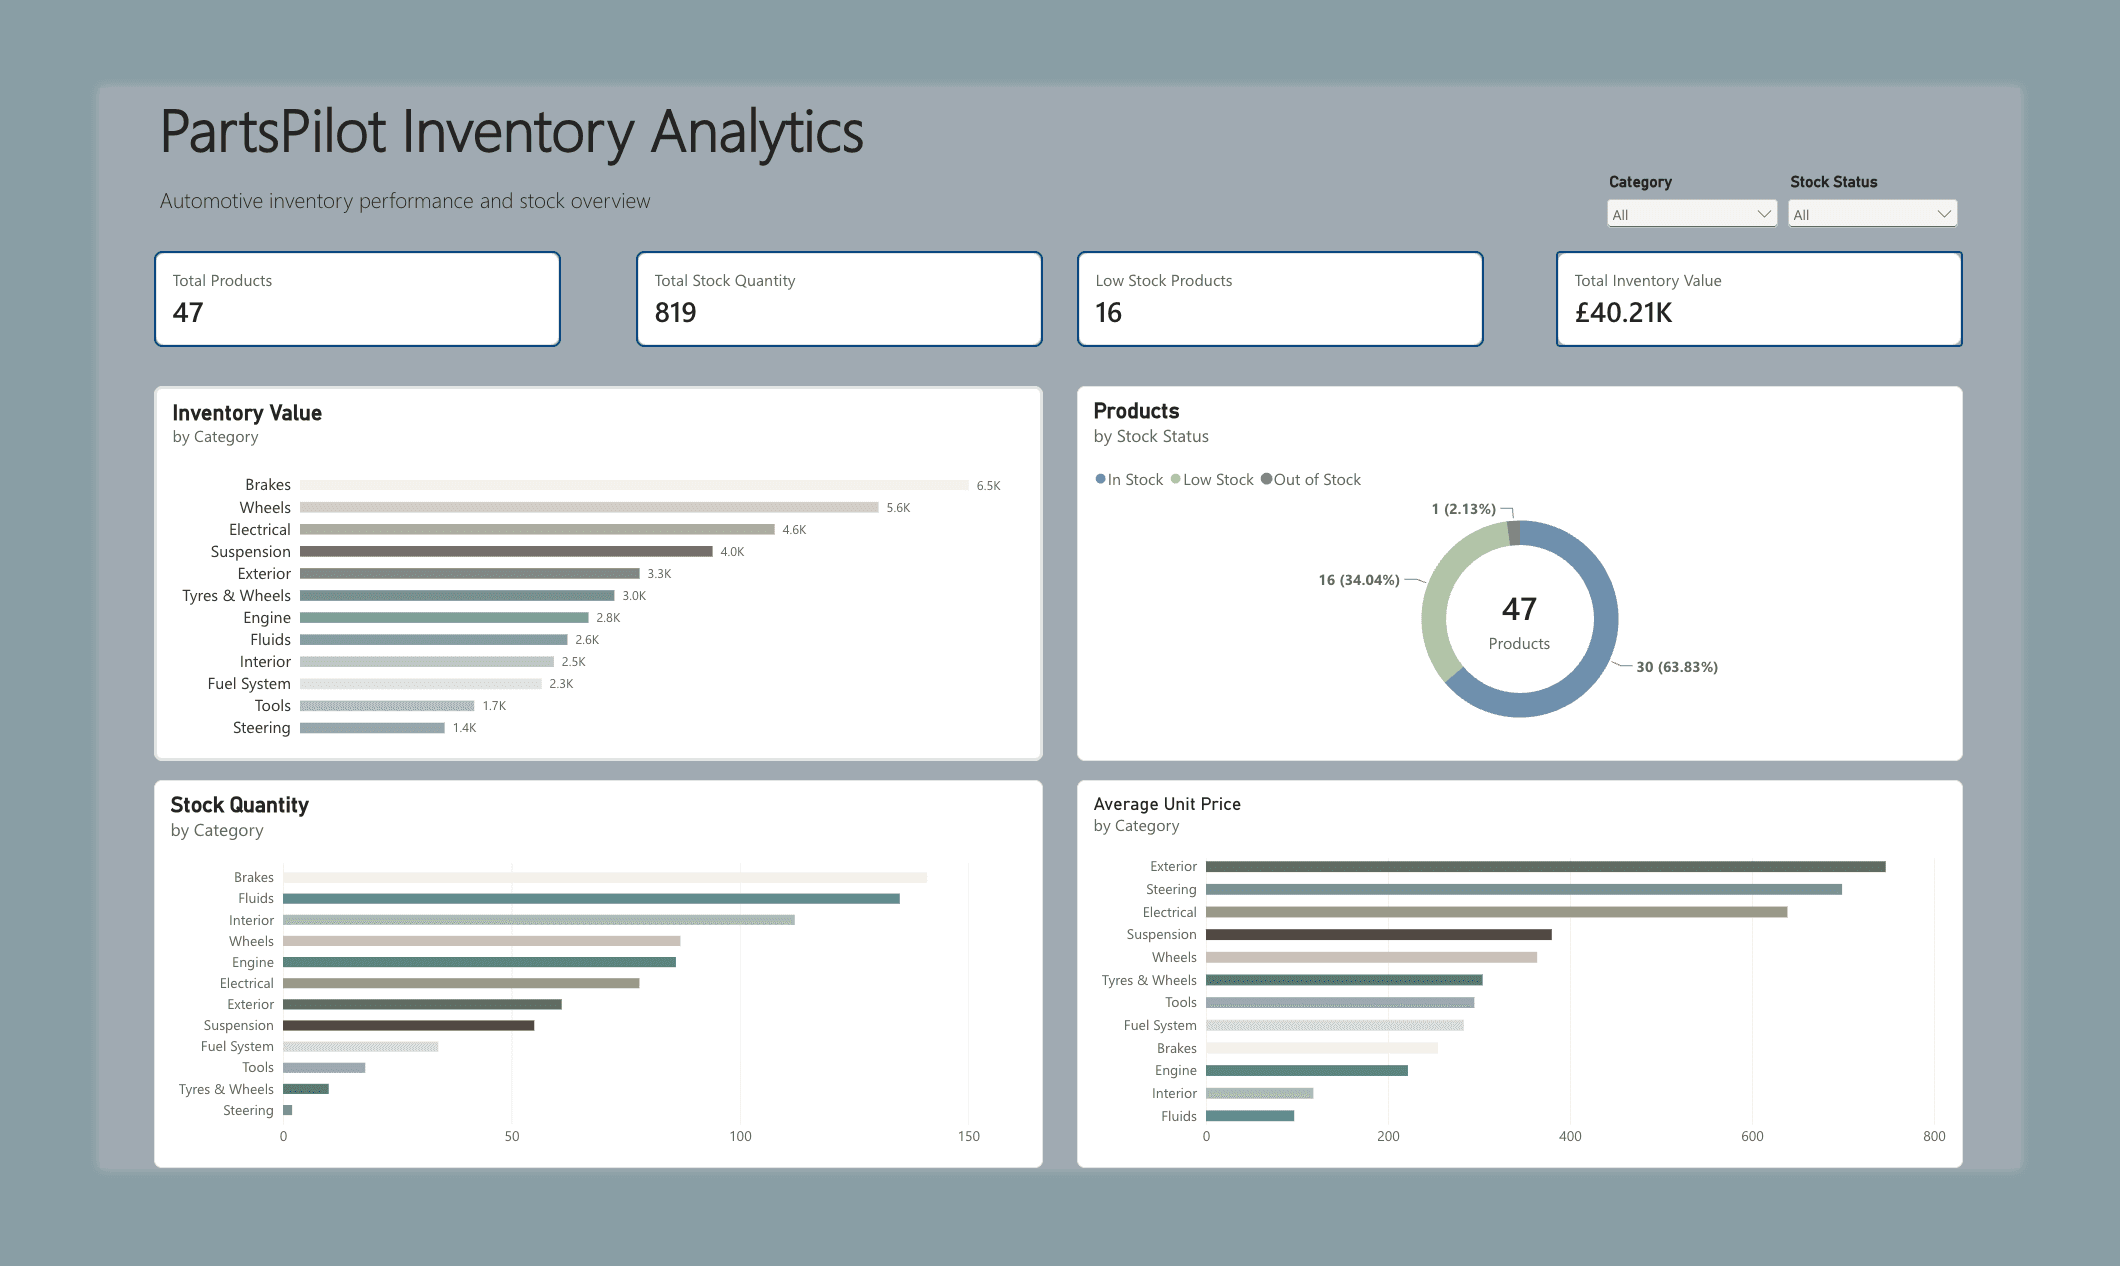Click the 6.5K Brakes value label
Screen dimensions: 2120x1266
[988, 485]
